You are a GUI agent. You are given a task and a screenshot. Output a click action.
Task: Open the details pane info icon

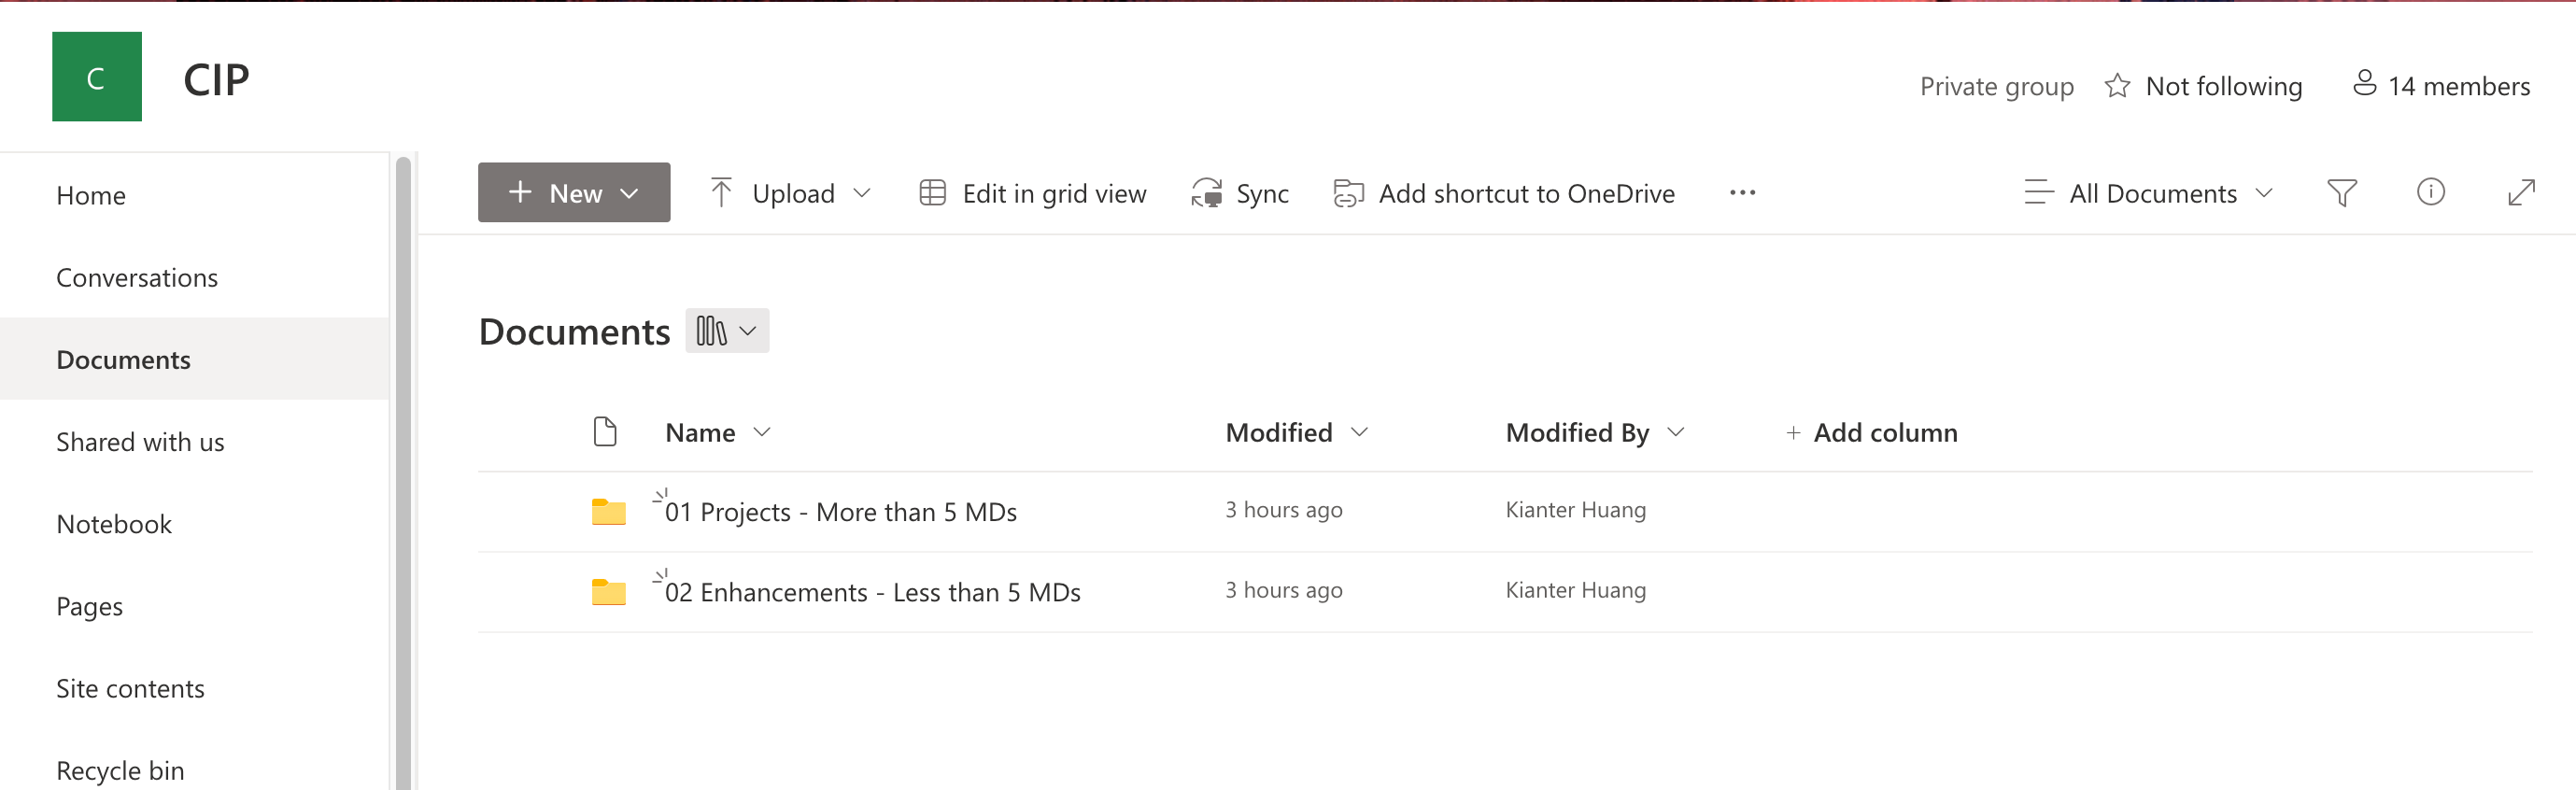pyautogui.click(x=2430, y=192)
